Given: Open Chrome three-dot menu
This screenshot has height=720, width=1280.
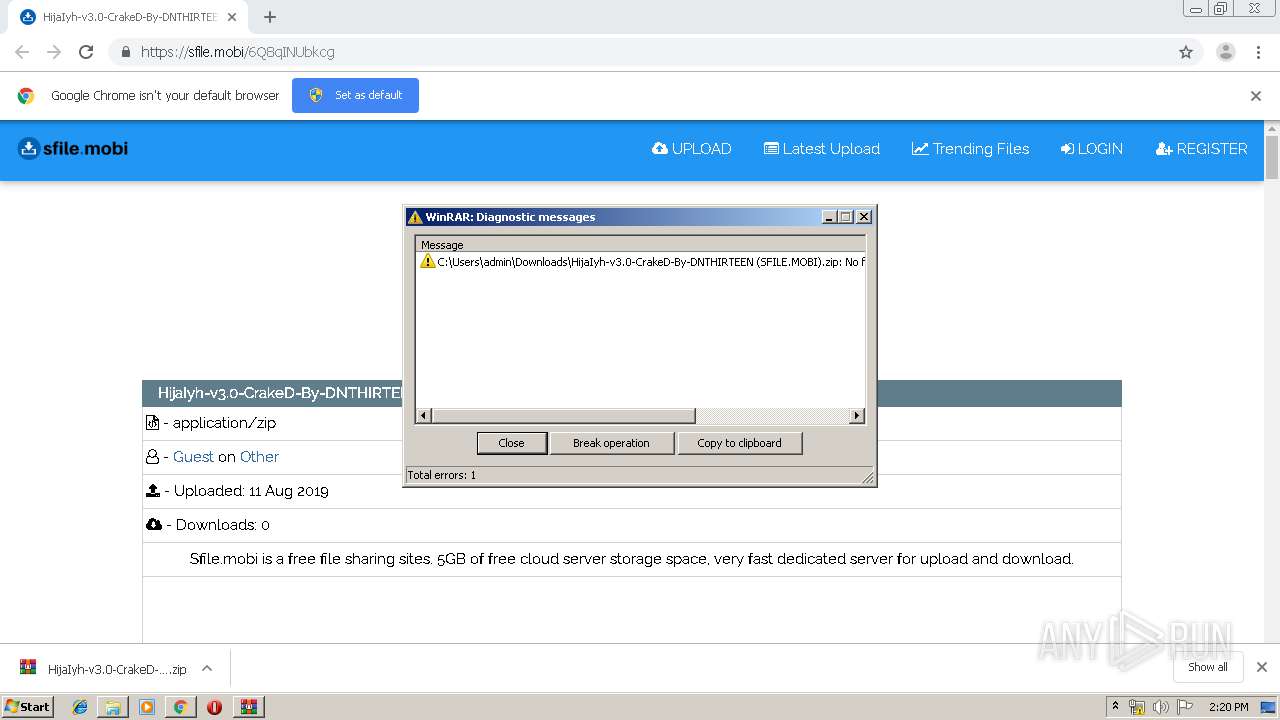Looking at the screenshot, I should pyautogui.click(x=1259, y=52).
